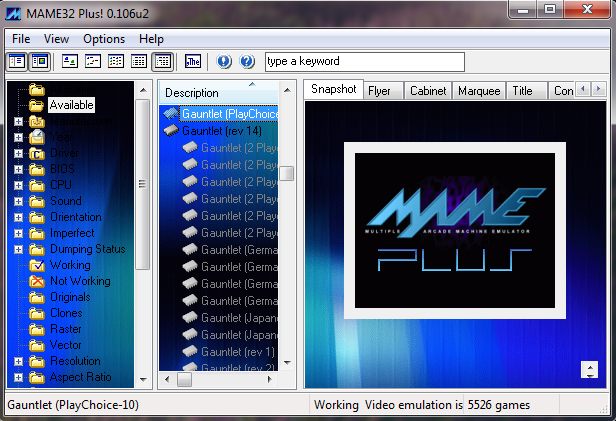Screen dimensions: 616x421
Task: Click the Driver folder icon
Action: (37, 153)
